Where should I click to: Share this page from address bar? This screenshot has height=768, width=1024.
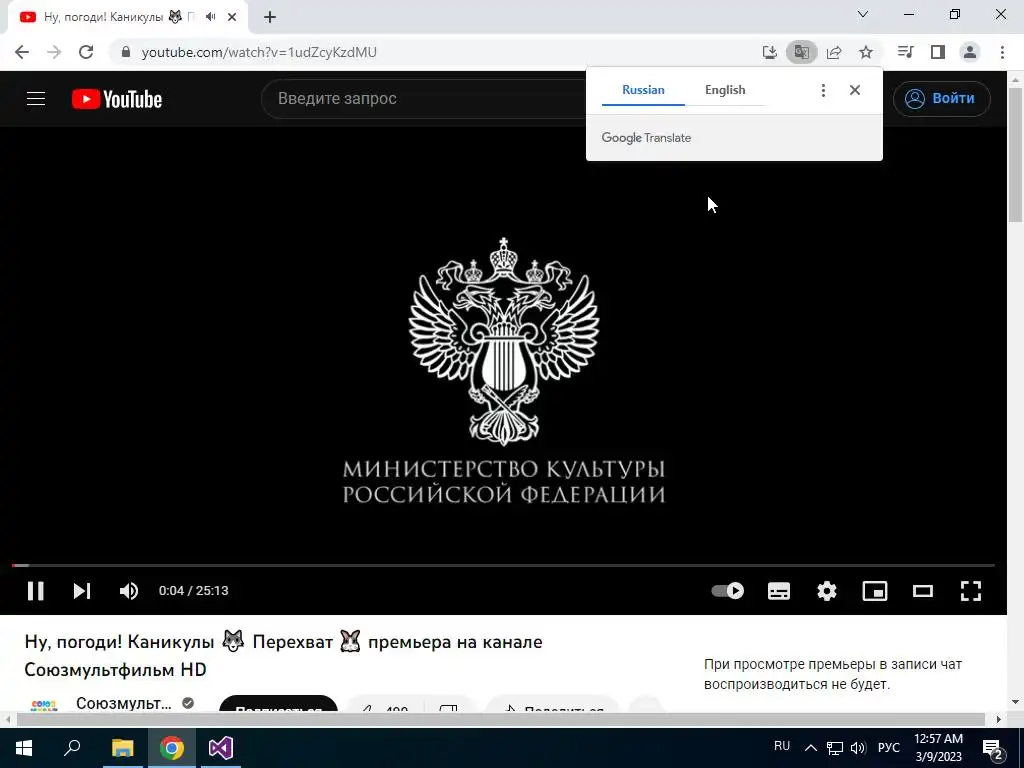pyautogui.click(x=834, y=52)
